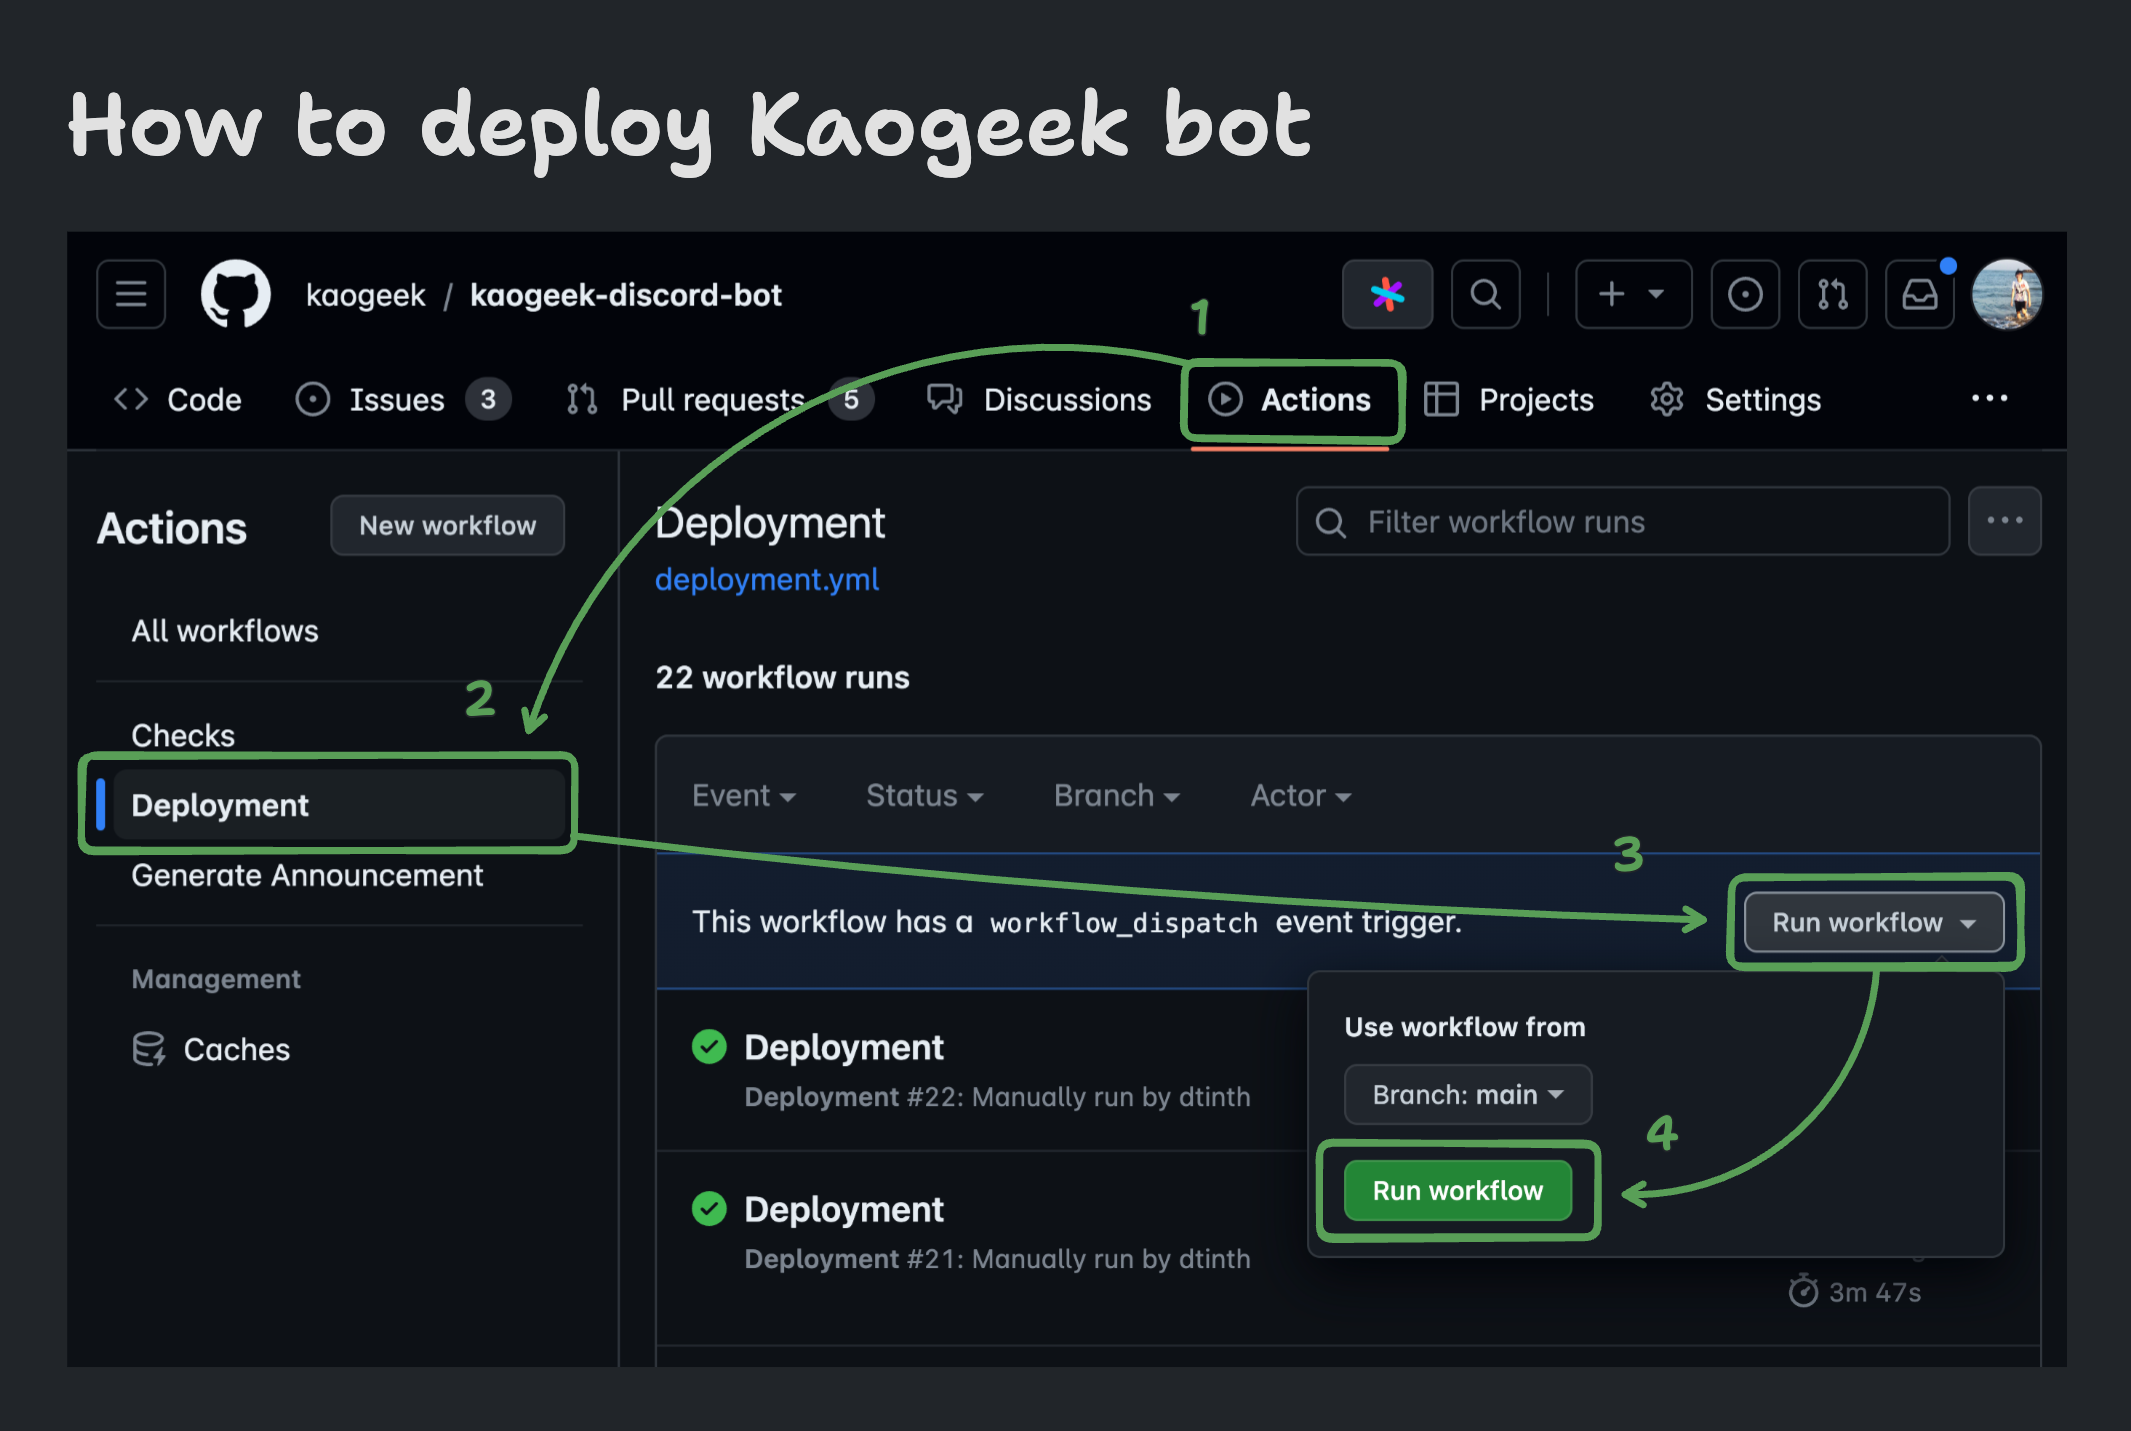Change Branch: main selector
Image resolution: width=2131 pixels, height=1431 pixels.
[1467, 1094]
